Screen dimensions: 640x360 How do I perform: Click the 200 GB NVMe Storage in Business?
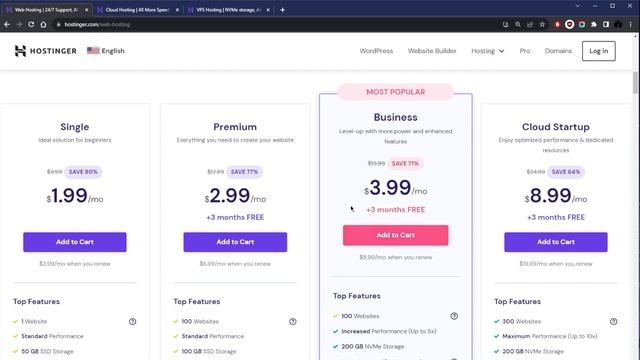tap(373, 347)
